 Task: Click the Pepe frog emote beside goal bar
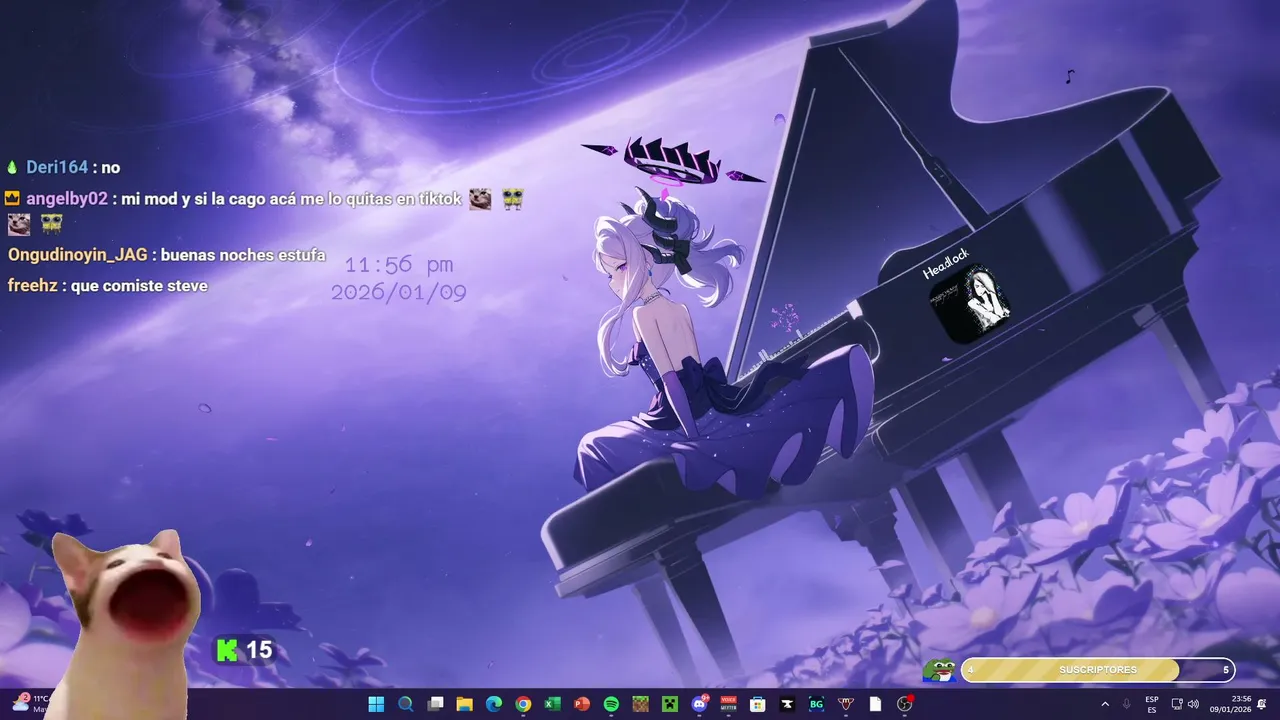[940, 670]
